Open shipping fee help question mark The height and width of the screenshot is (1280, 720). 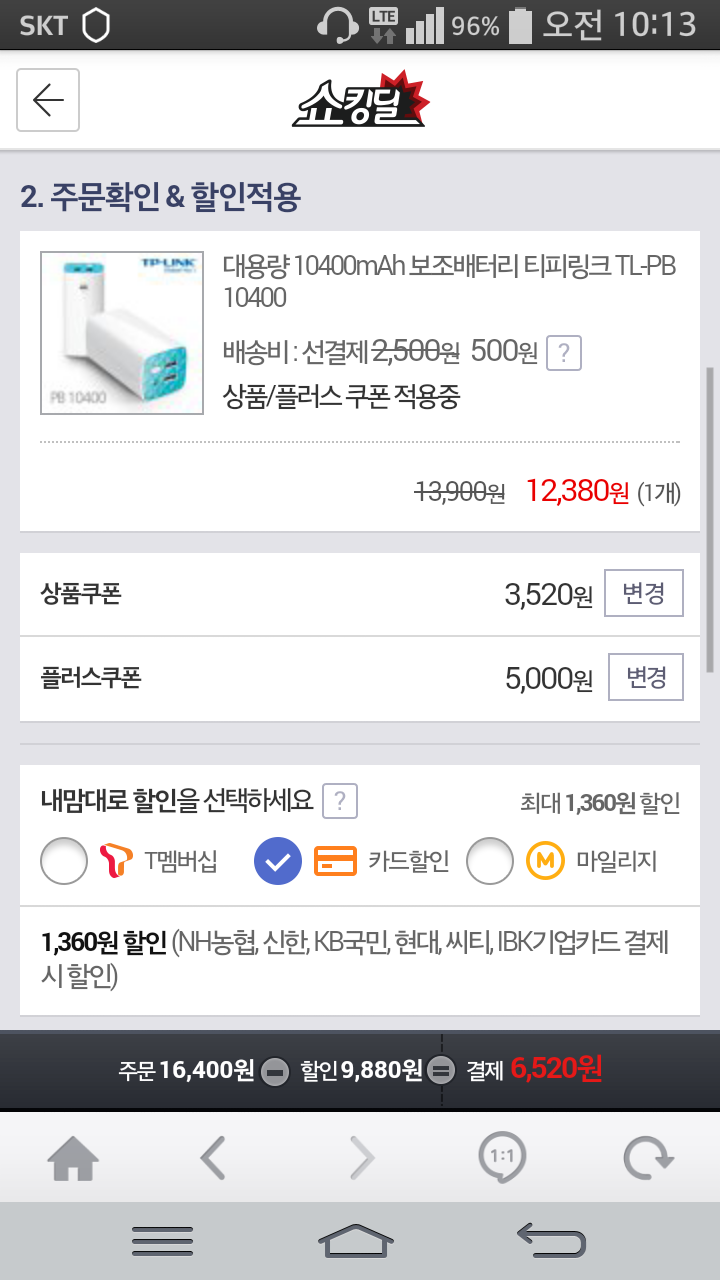point(564,353)
